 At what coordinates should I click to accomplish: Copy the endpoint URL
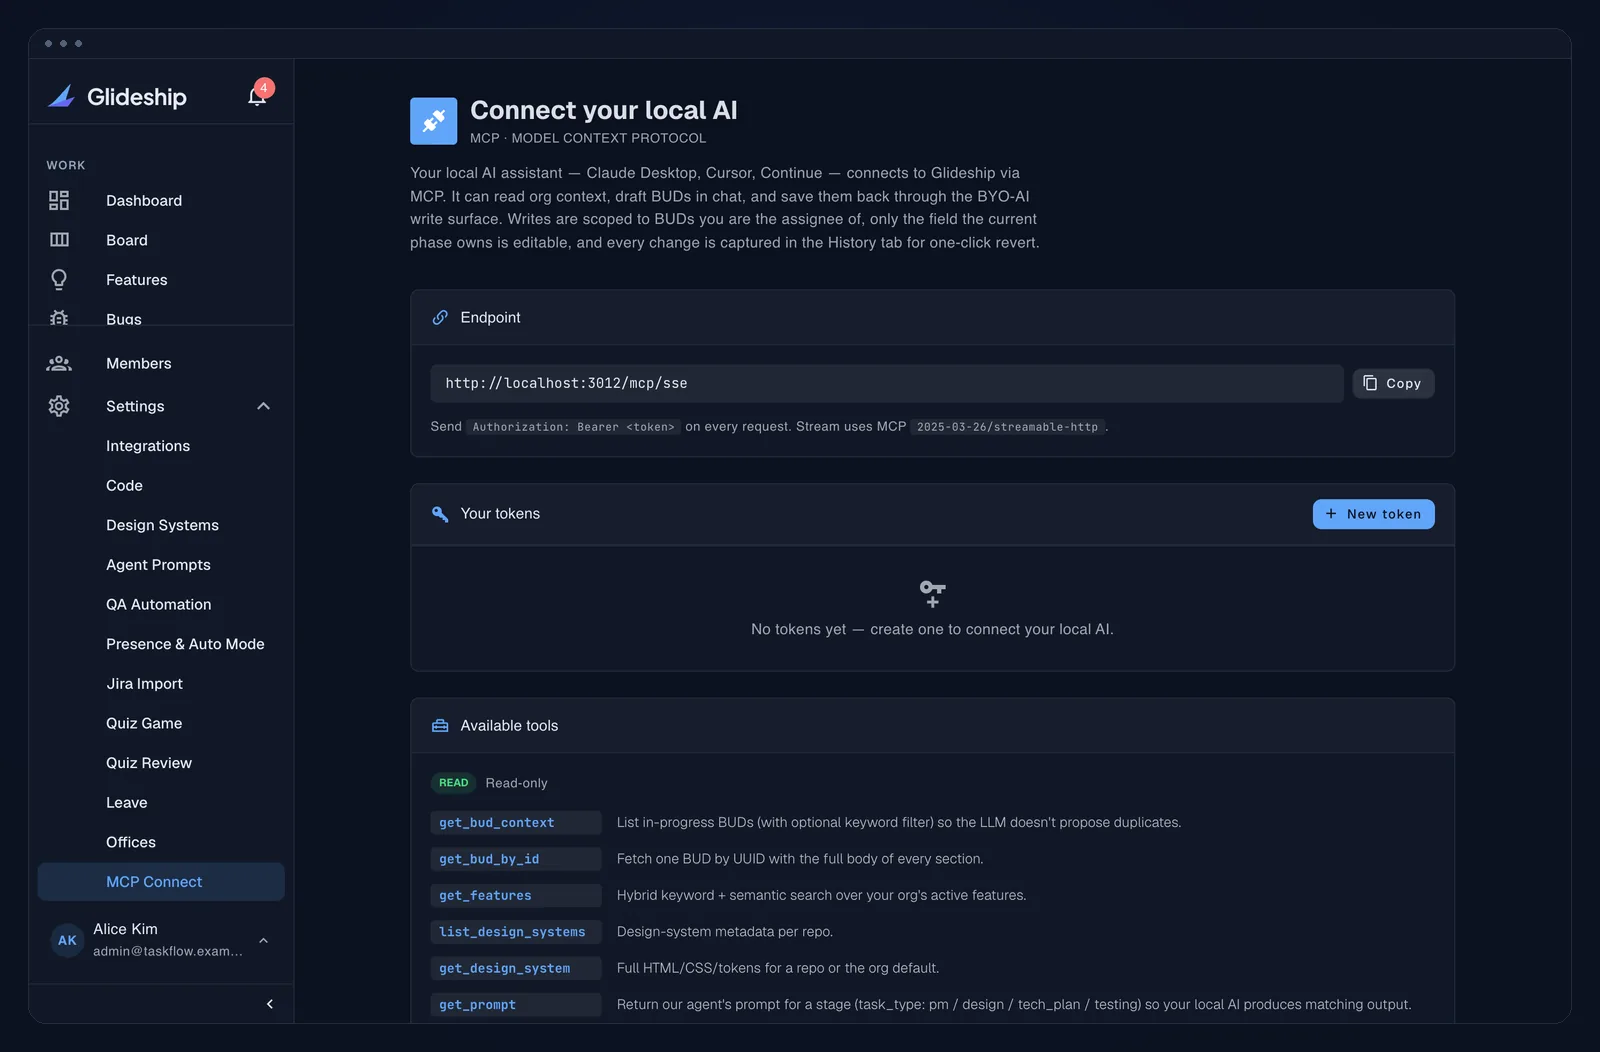pyautogui.click(x=1393, y=383)
